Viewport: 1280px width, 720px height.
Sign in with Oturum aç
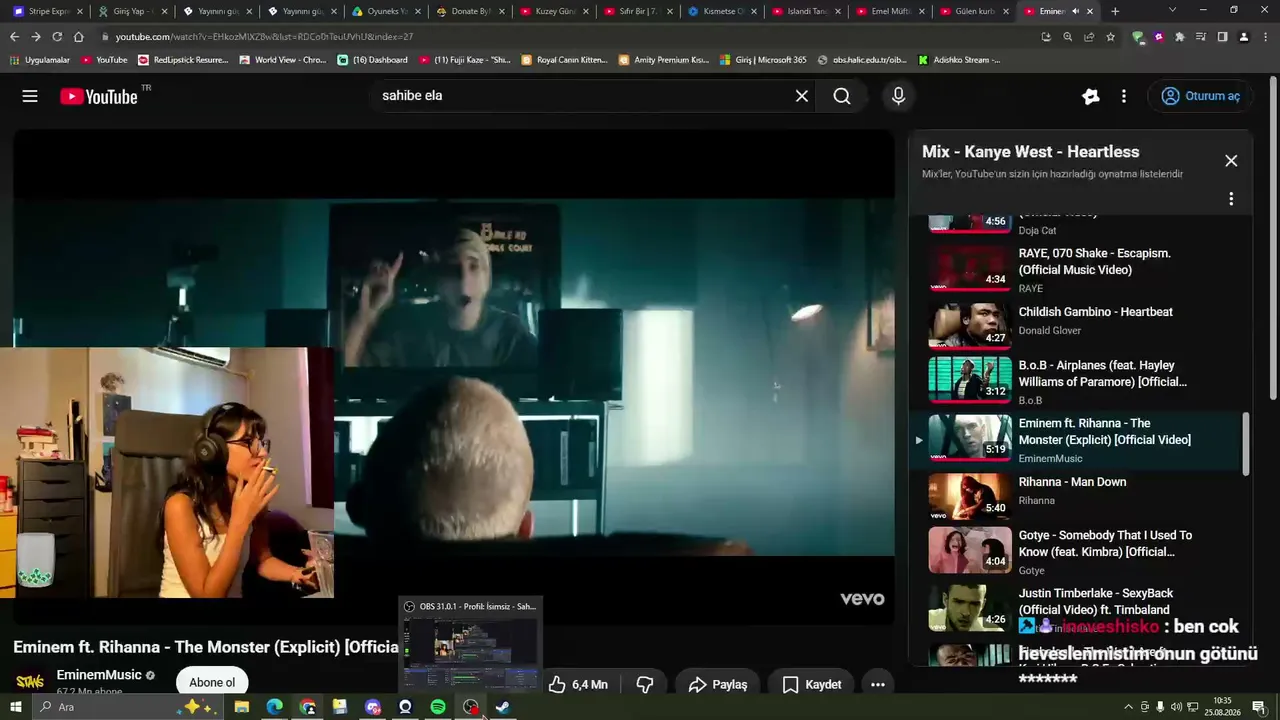coord(1201,96)
